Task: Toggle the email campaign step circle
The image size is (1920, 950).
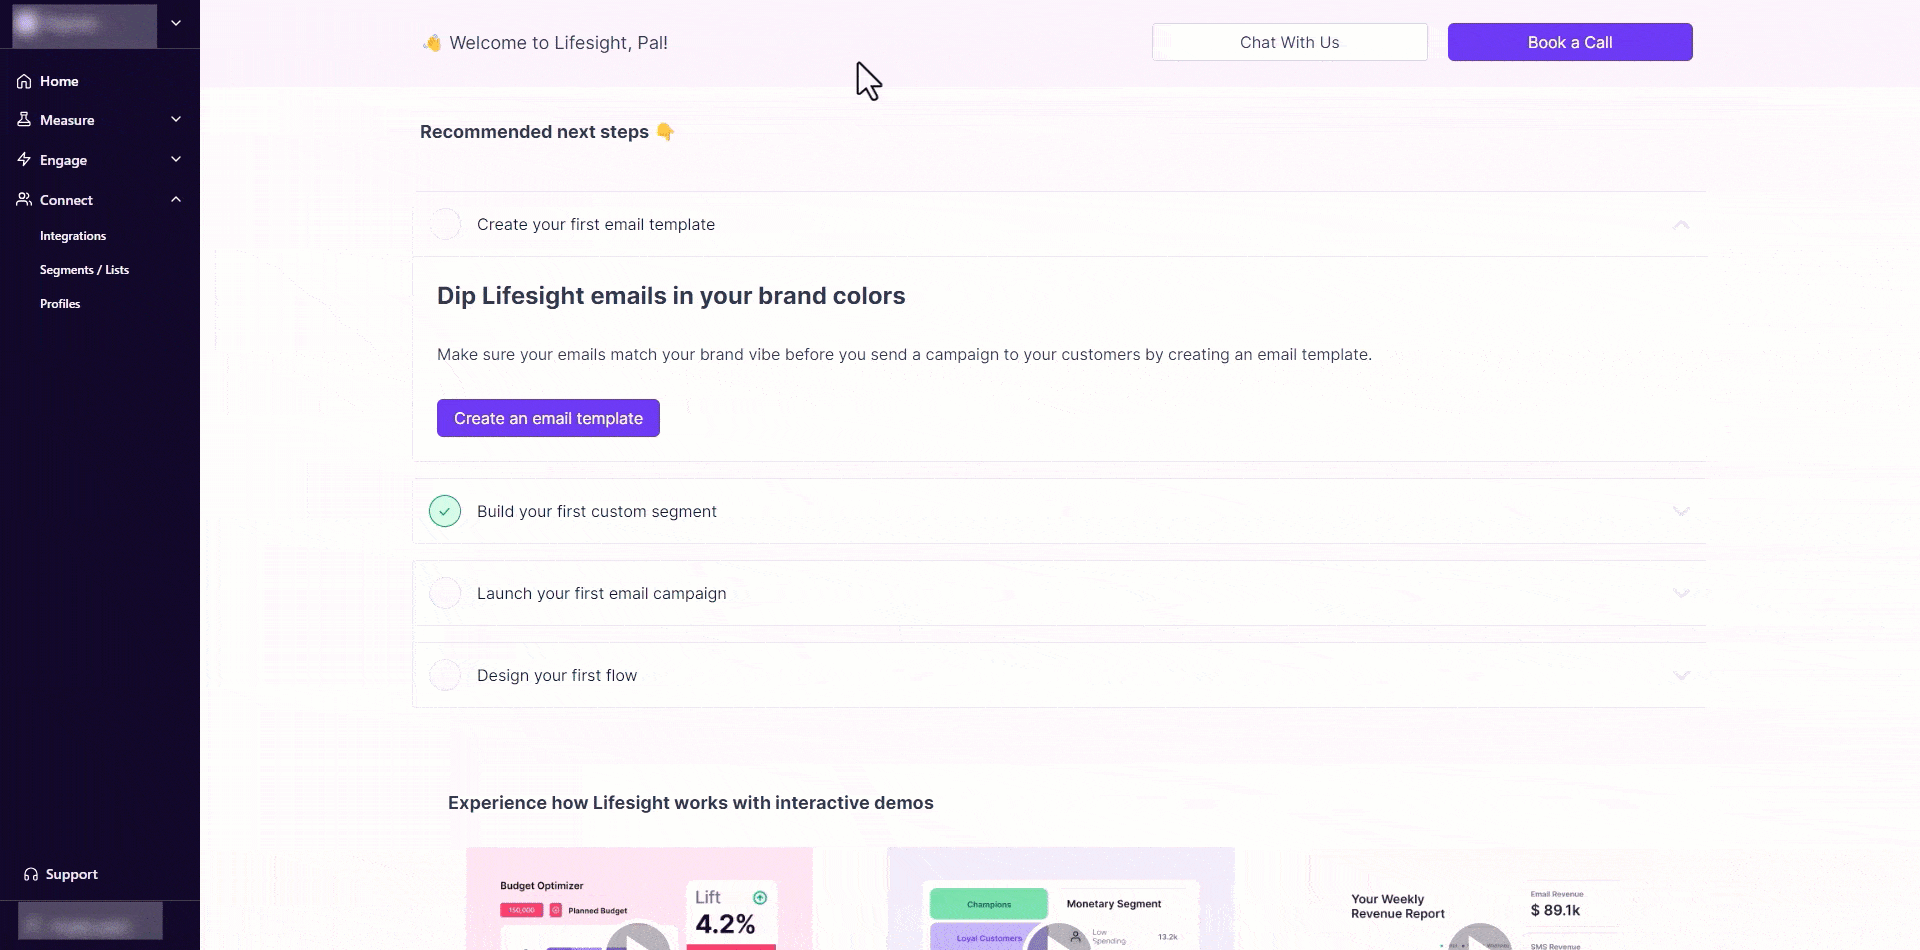Action: click(x=445, y=593)
